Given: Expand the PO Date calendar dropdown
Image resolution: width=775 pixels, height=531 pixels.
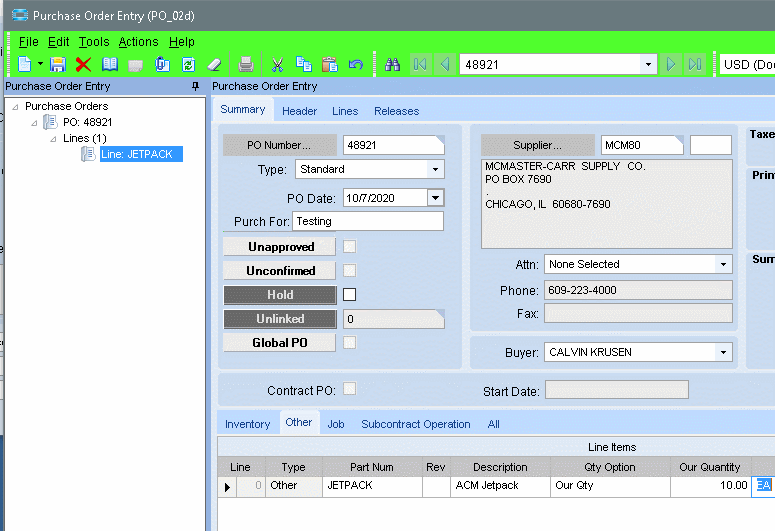Looking at the screenshot, I should tap(434, 198).
